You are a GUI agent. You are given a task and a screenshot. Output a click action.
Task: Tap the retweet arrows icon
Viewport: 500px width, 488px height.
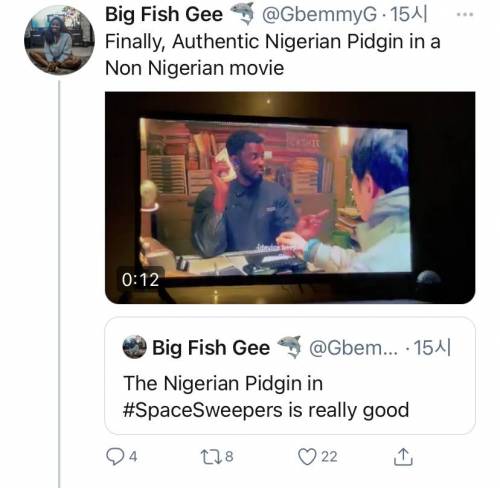[211, 456]
